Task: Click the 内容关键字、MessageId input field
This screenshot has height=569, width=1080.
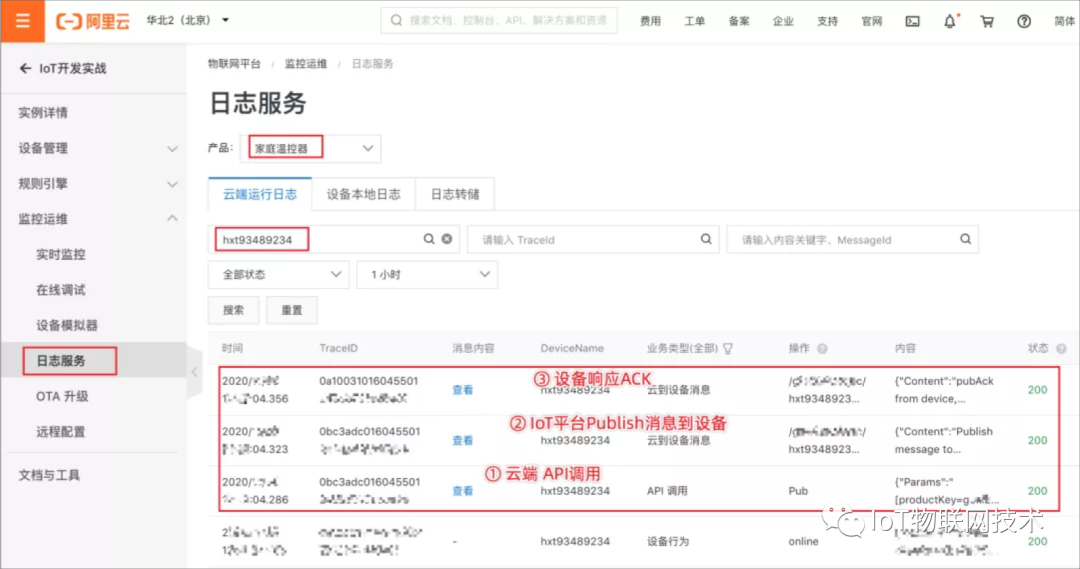Action: click(x=852, y=239)
